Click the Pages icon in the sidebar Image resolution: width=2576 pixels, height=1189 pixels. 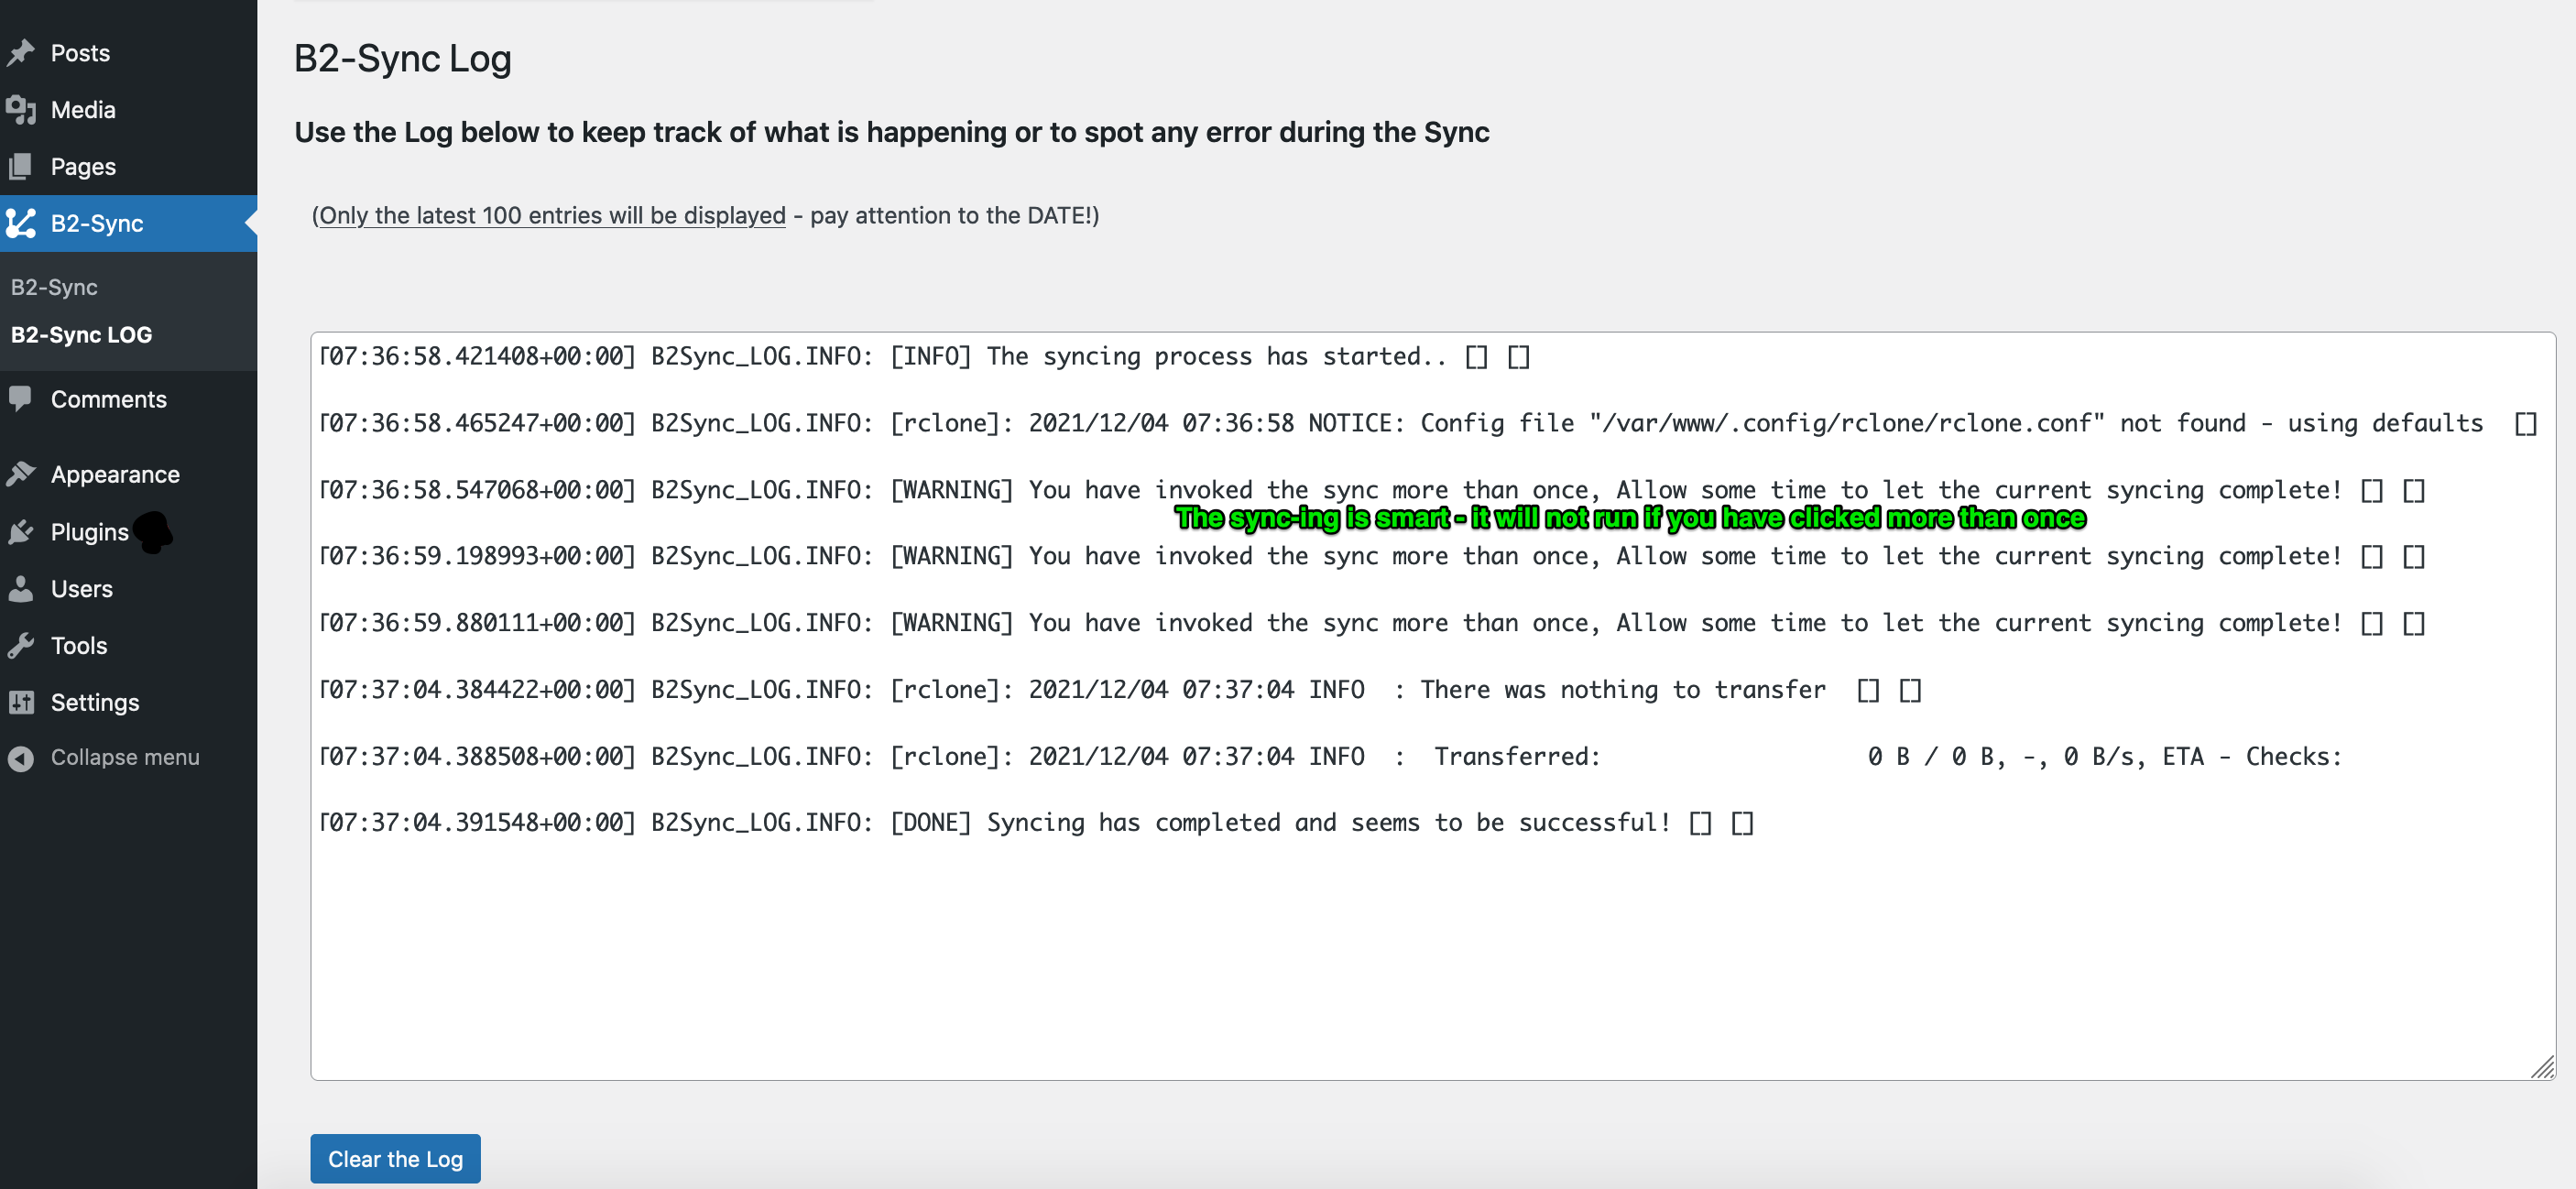[21, 167]
